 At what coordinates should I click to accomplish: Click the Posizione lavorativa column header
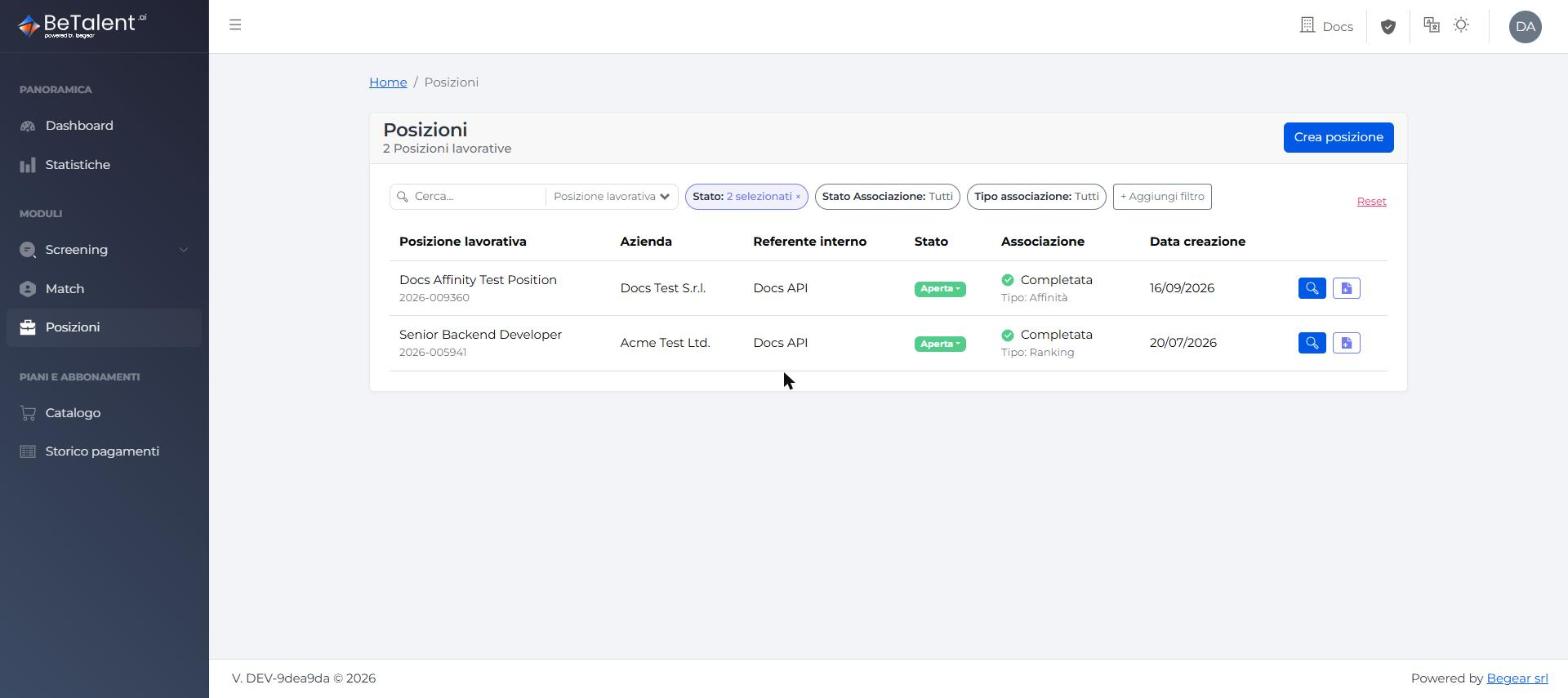tap(463, 242)
